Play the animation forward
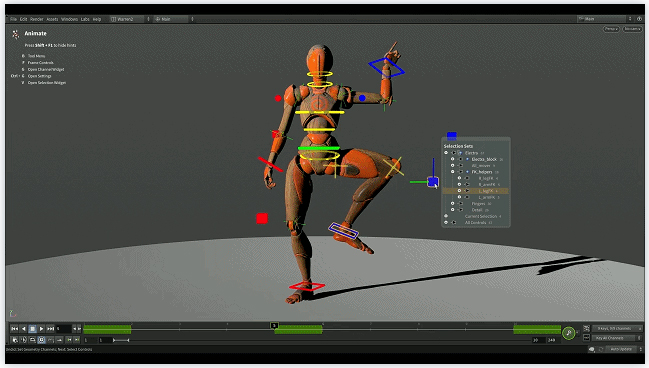Viewport: 649px width, 368px height. (x=41, y=329)
